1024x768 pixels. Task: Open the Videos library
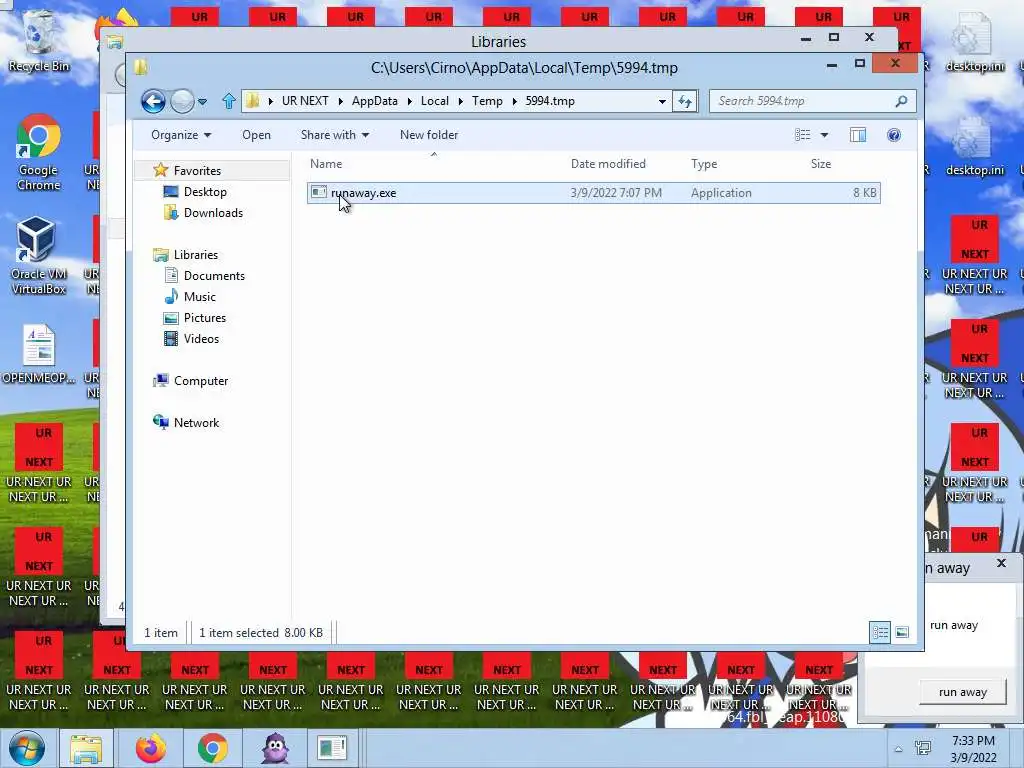(201, 339)
